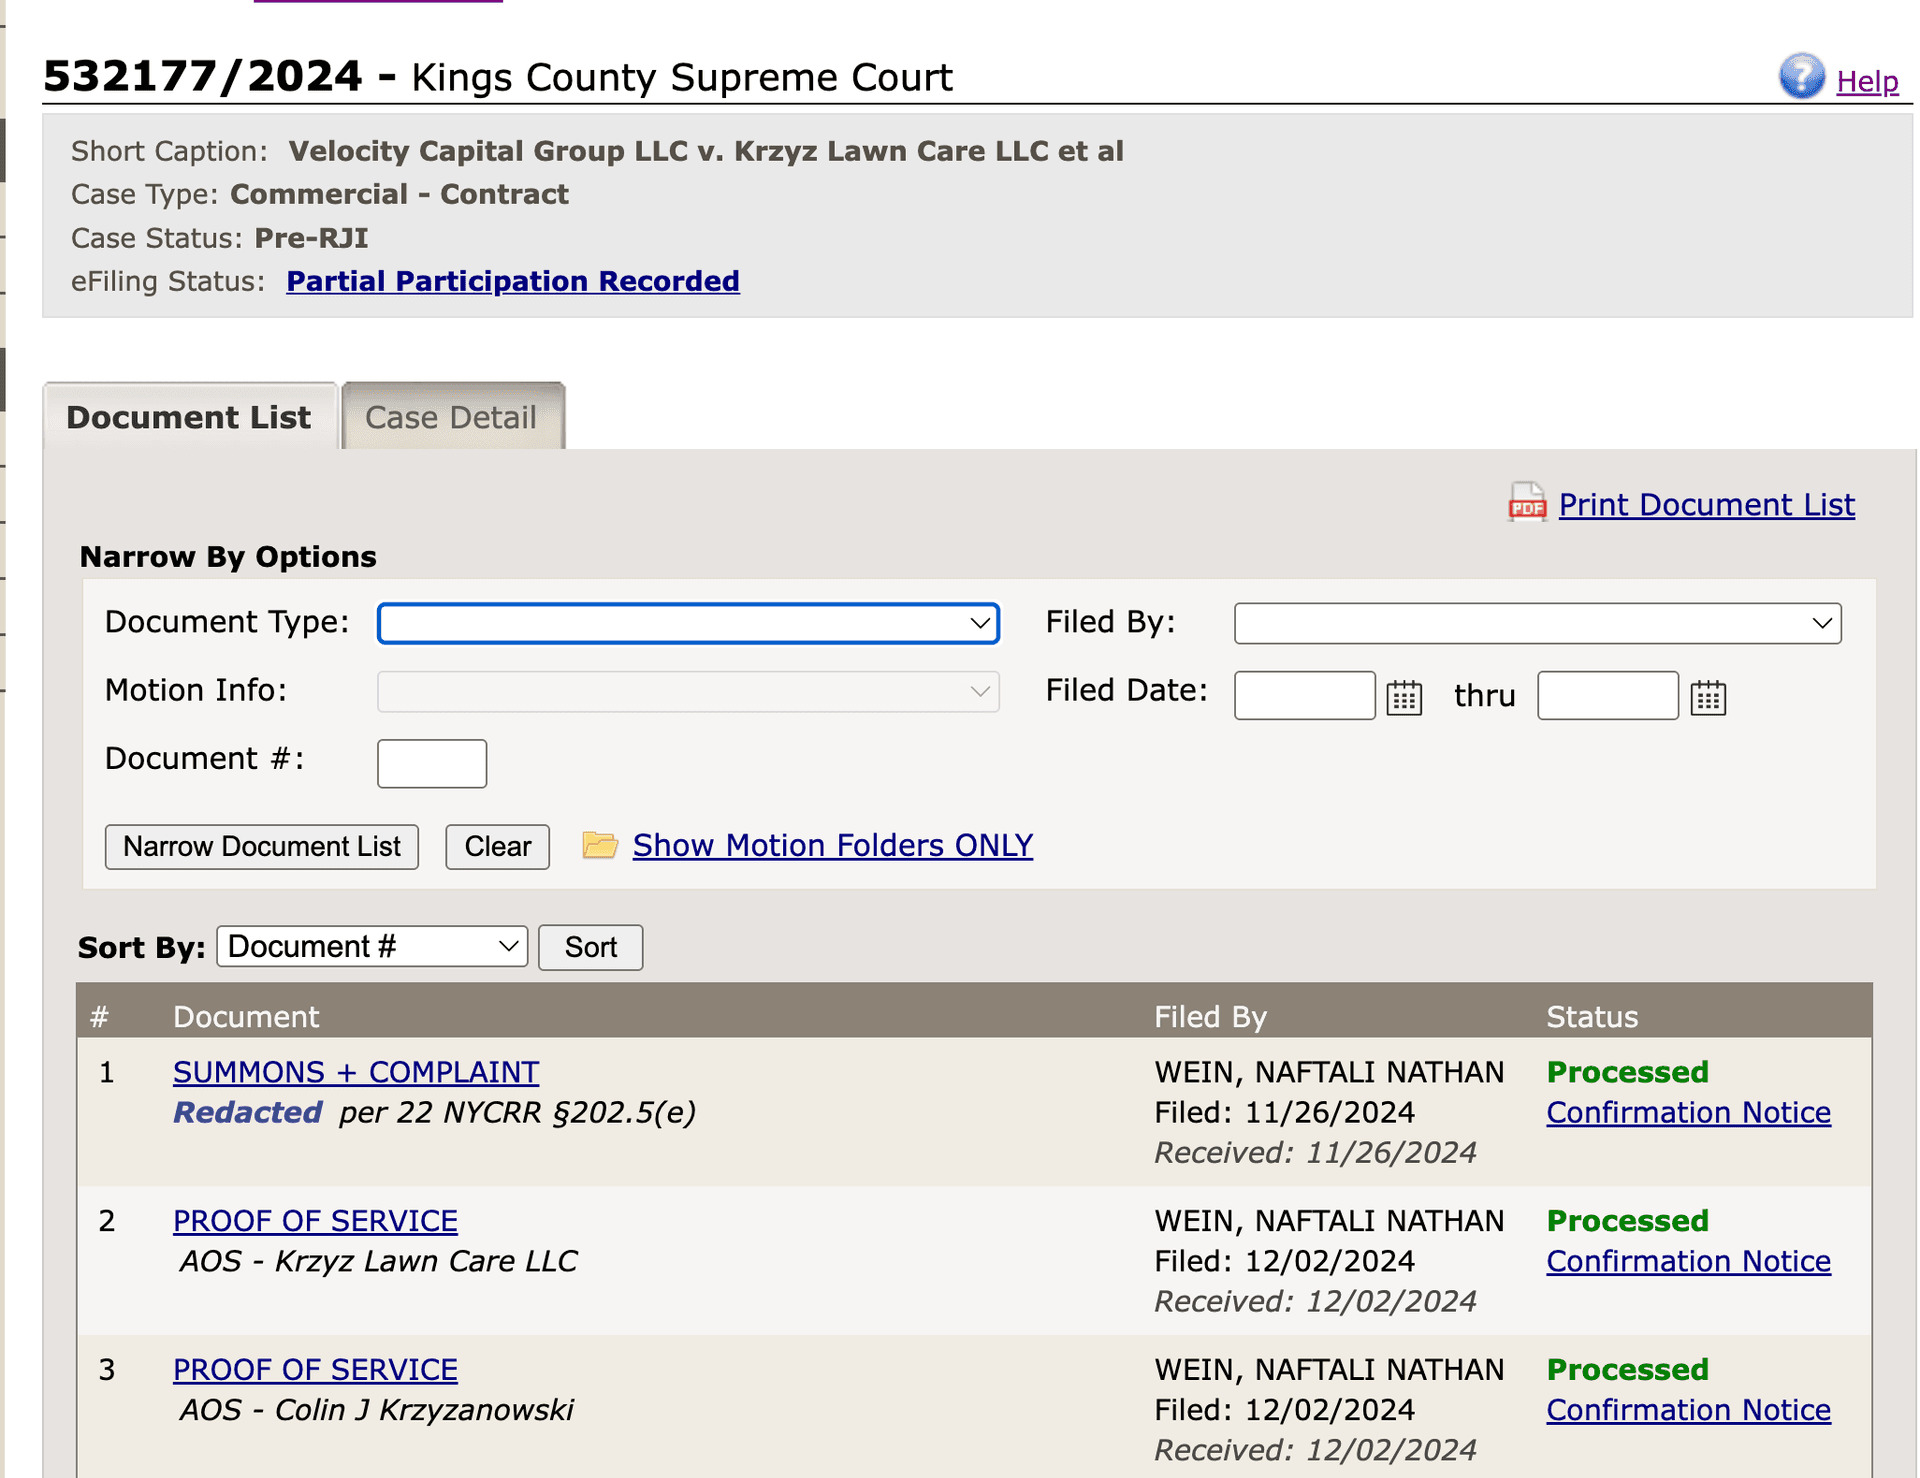Open the Partial Participation Recorded link

pyautogui.click(x=512, y=281)
